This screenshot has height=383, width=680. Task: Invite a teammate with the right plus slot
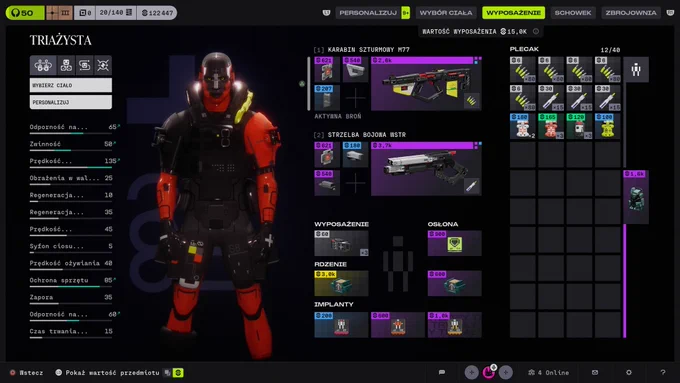pos(506,372)
